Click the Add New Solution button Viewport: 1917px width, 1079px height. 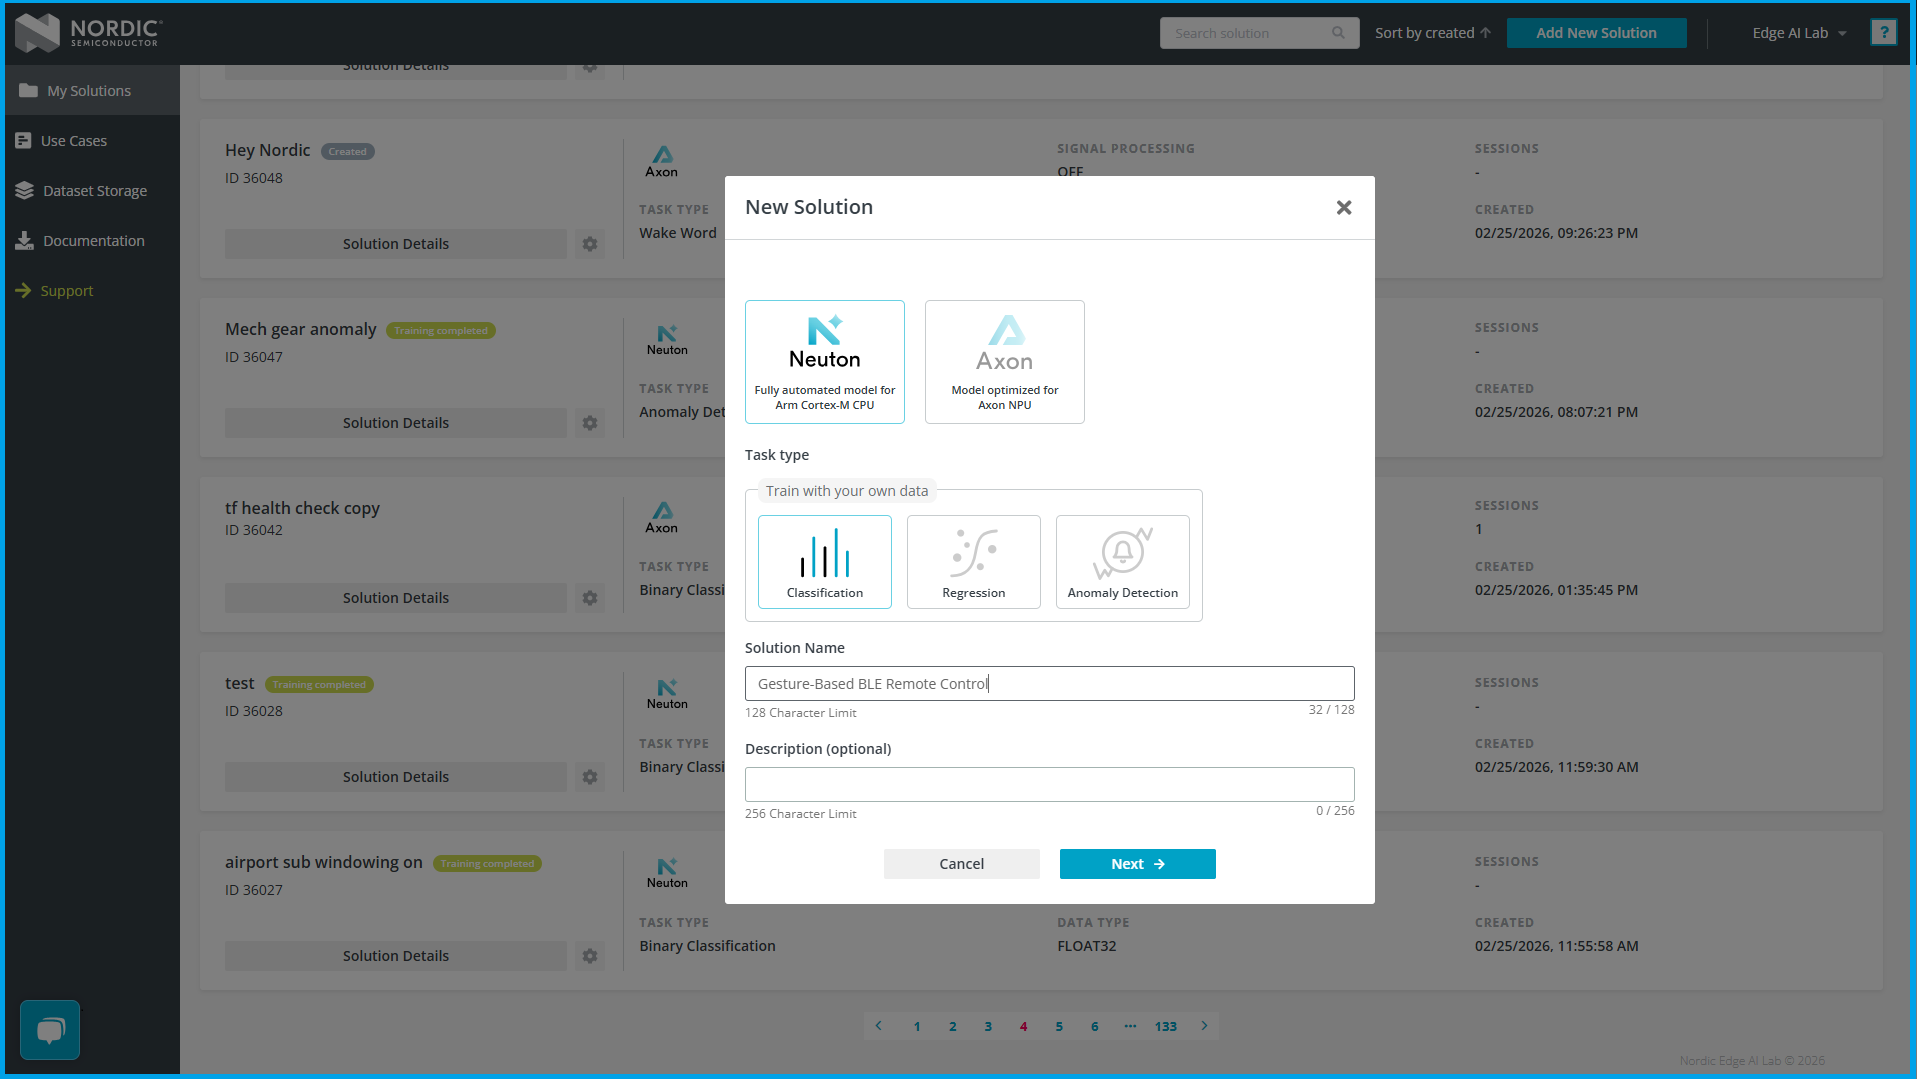pos(1596,33)
